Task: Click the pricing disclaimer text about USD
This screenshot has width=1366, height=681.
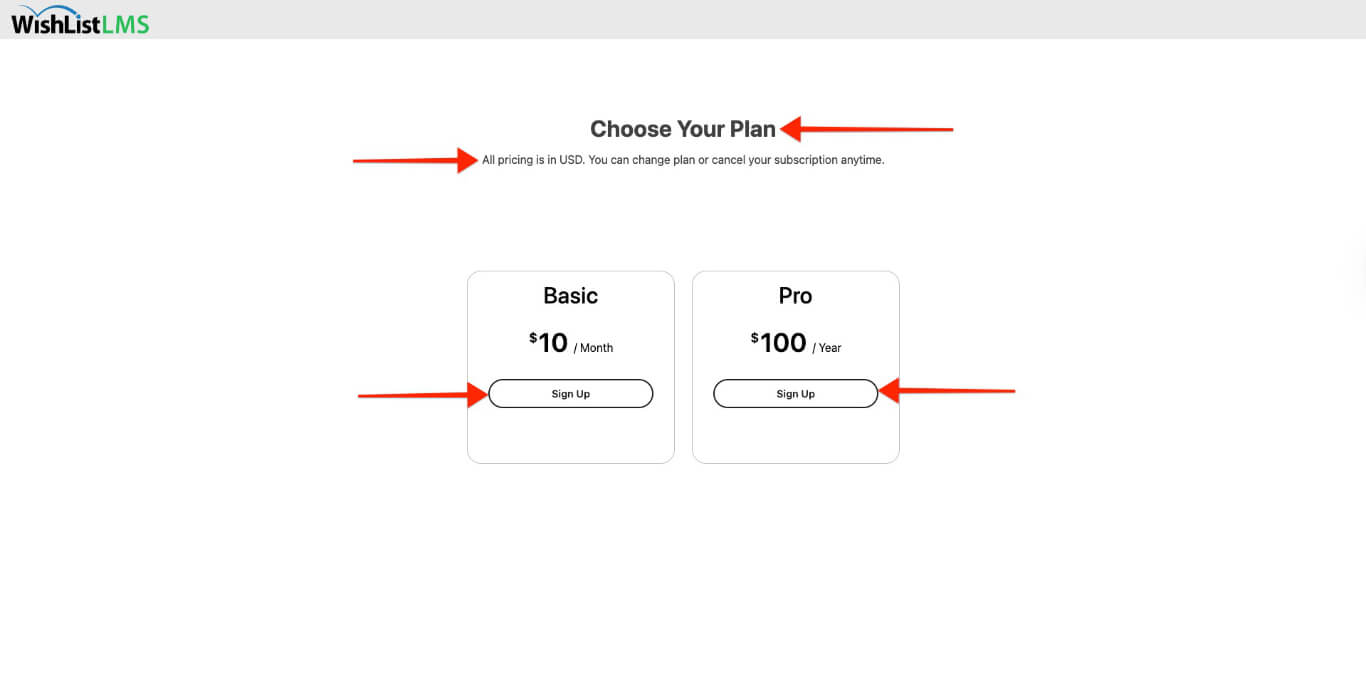Action: tap(683, 159)
